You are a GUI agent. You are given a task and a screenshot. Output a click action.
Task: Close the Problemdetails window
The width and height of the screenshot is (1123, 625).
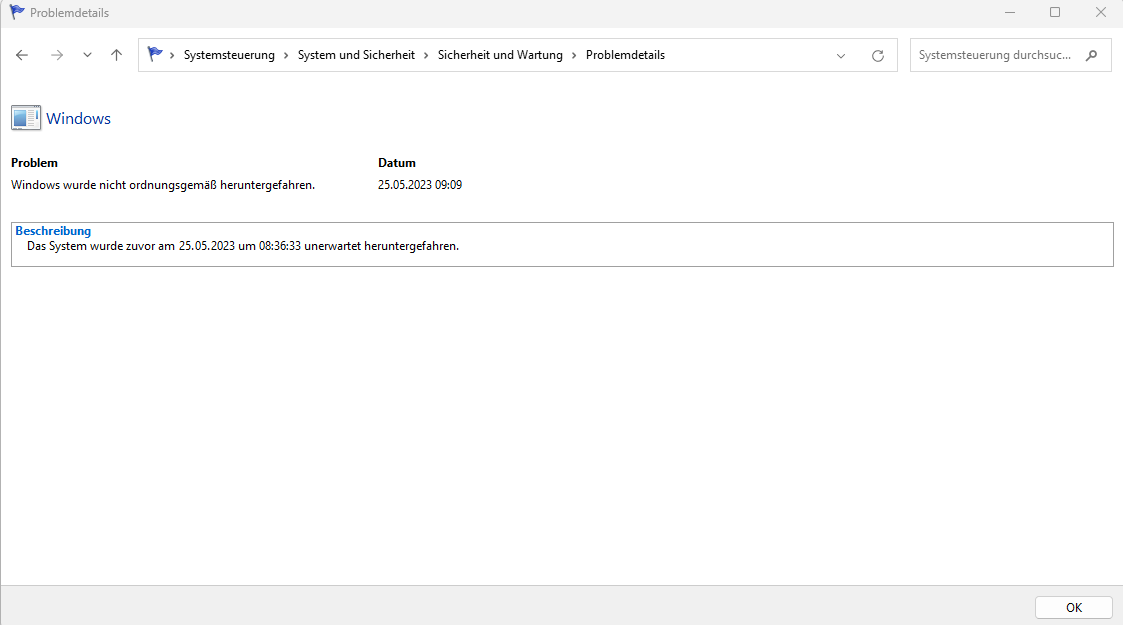[1101, 12]
